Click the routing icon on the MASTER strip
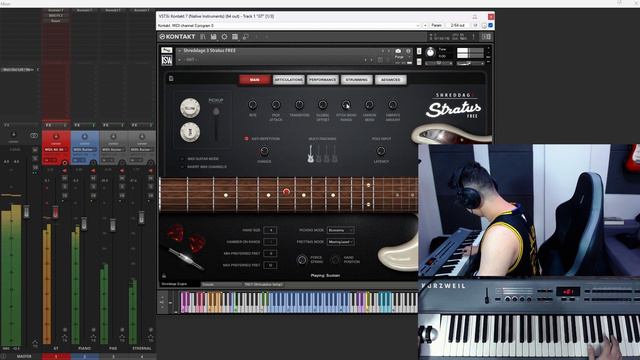This screenshot has width=640, height=360. 35,343
